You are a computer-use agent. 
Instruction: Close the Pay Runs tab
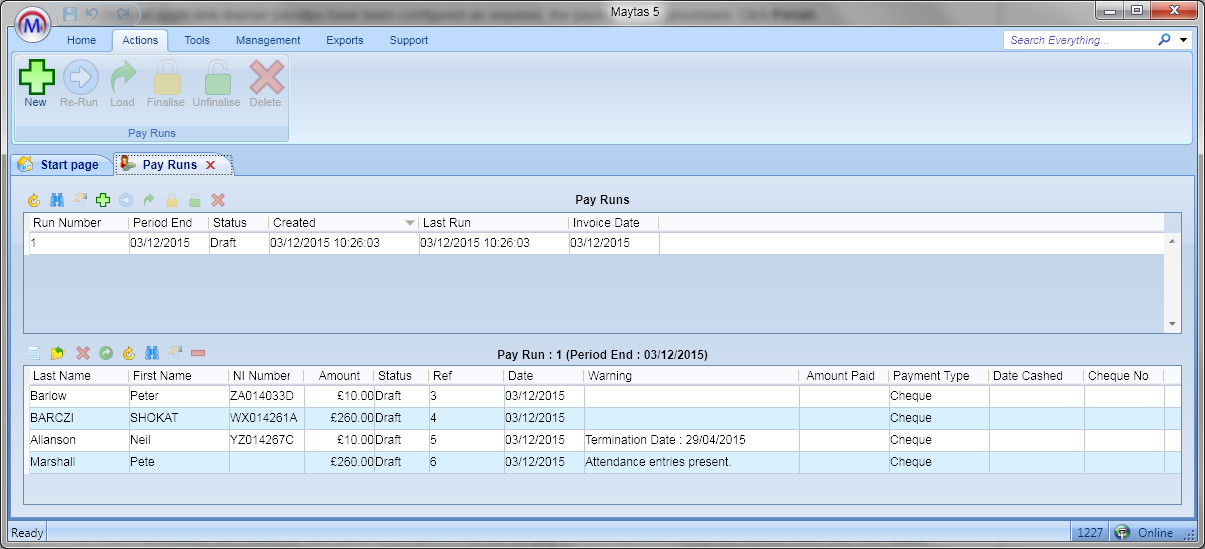210,164
